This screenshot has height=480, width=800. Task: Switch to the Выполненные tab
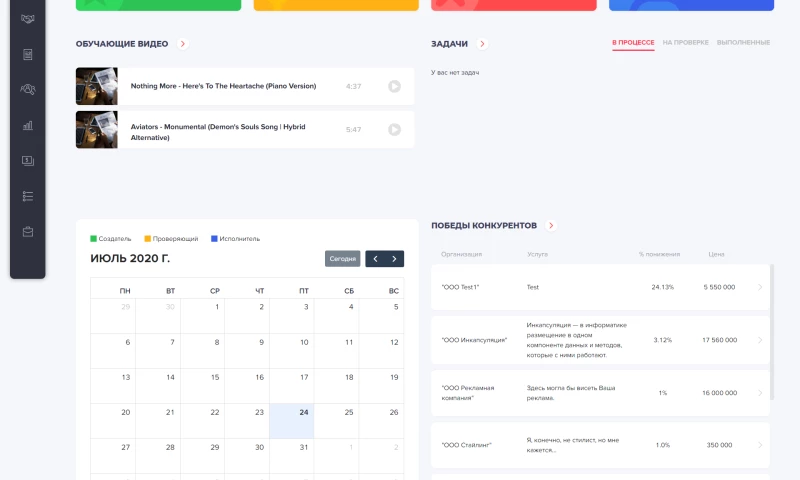pyautogui.click(x=743, y=43)
